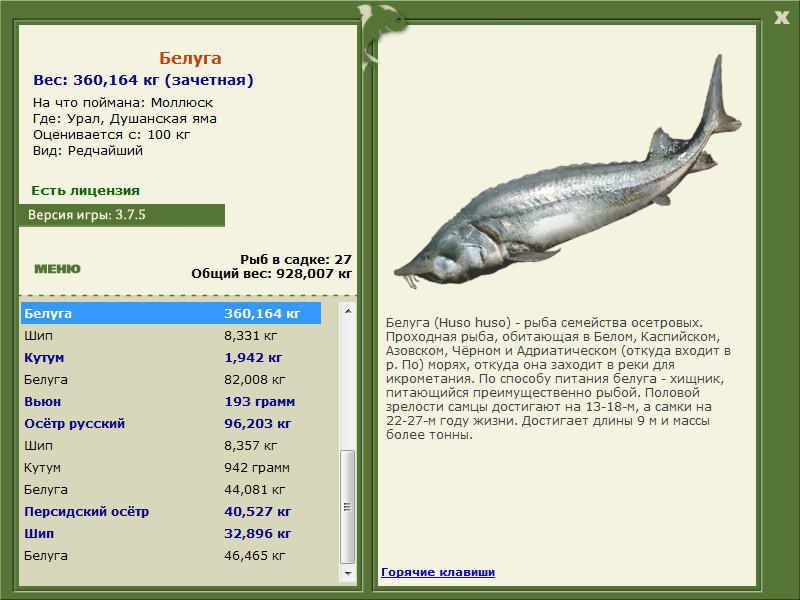Select Шип 32,896 кг row
Screen dimensions: 800x600
click(x=171, y=533)
